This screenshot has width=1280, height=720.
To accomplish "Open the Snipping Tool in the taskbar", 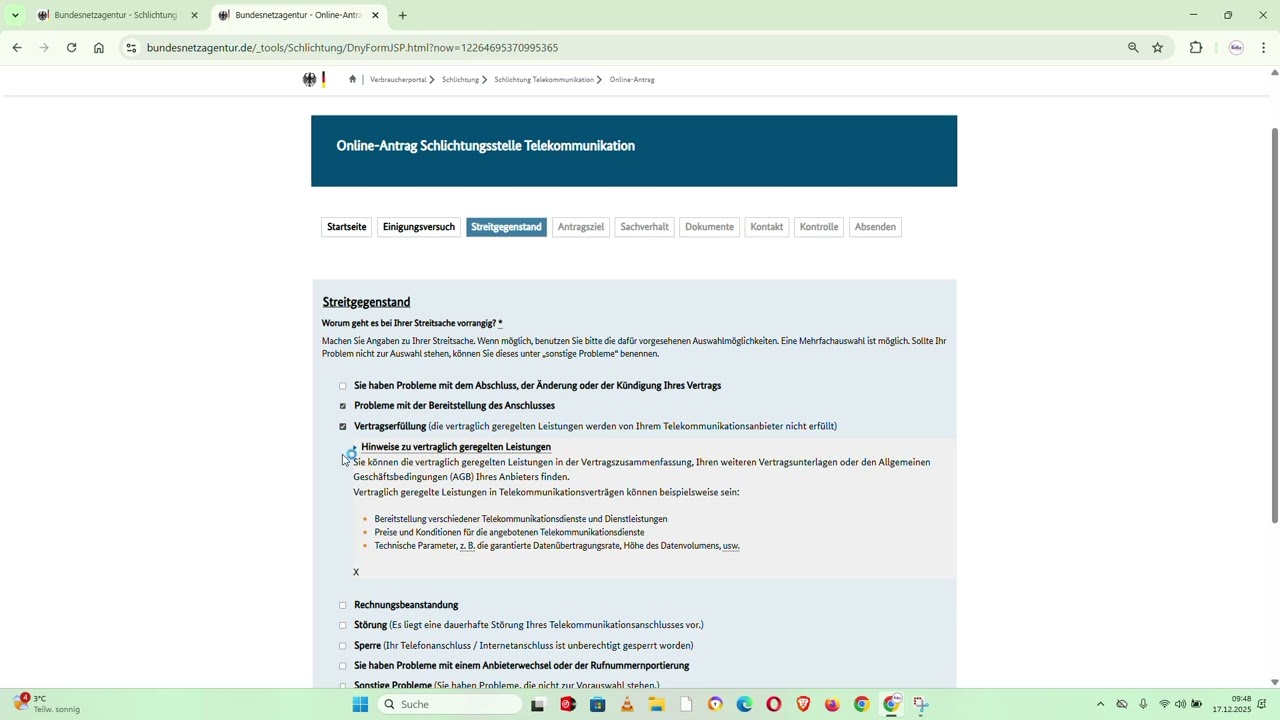I will (x=921, y=705).
